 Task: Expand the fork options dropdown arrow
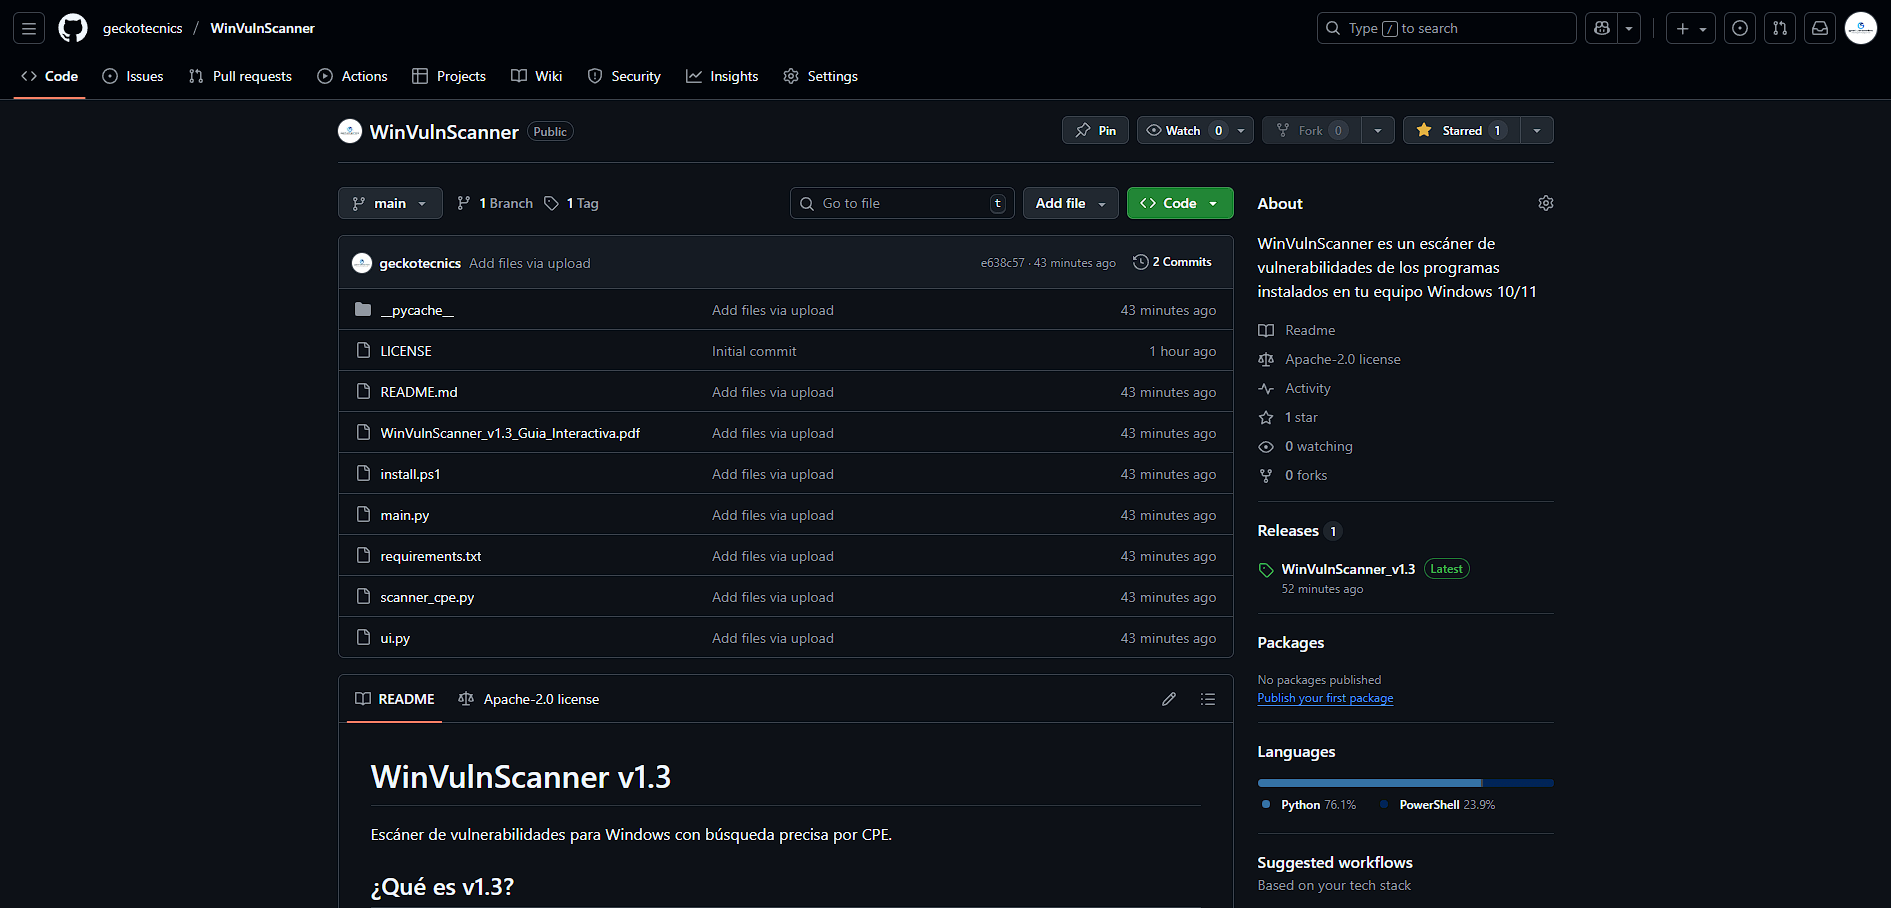point(1378,130)
